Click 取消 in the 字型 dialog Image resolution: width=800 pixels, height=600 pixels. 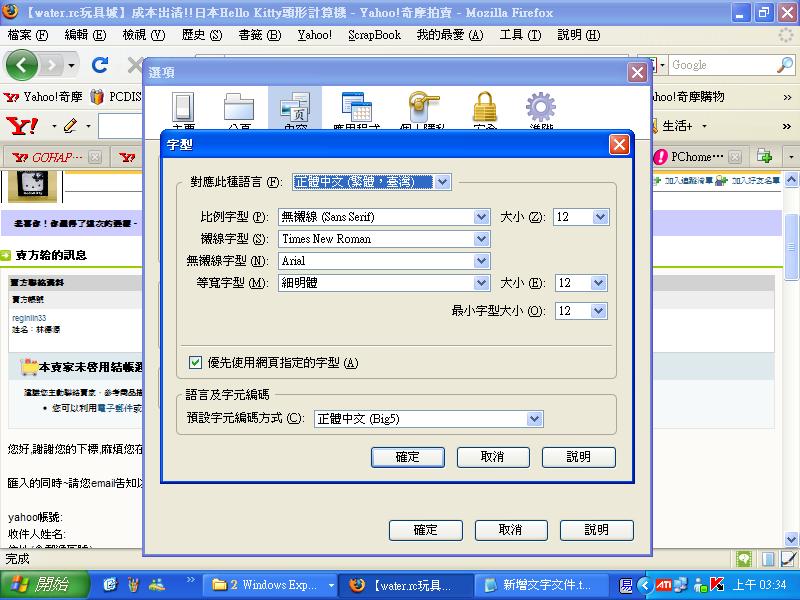(x=492, y=457)
